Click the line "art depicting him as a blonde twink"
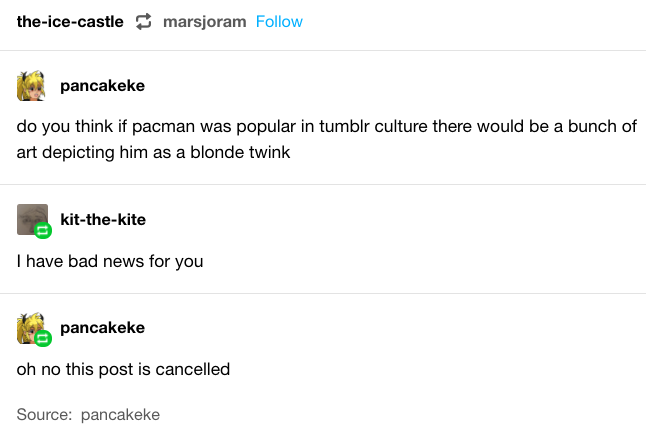The width and height of the screenshot is (646, 432). [x=152, y=154]
